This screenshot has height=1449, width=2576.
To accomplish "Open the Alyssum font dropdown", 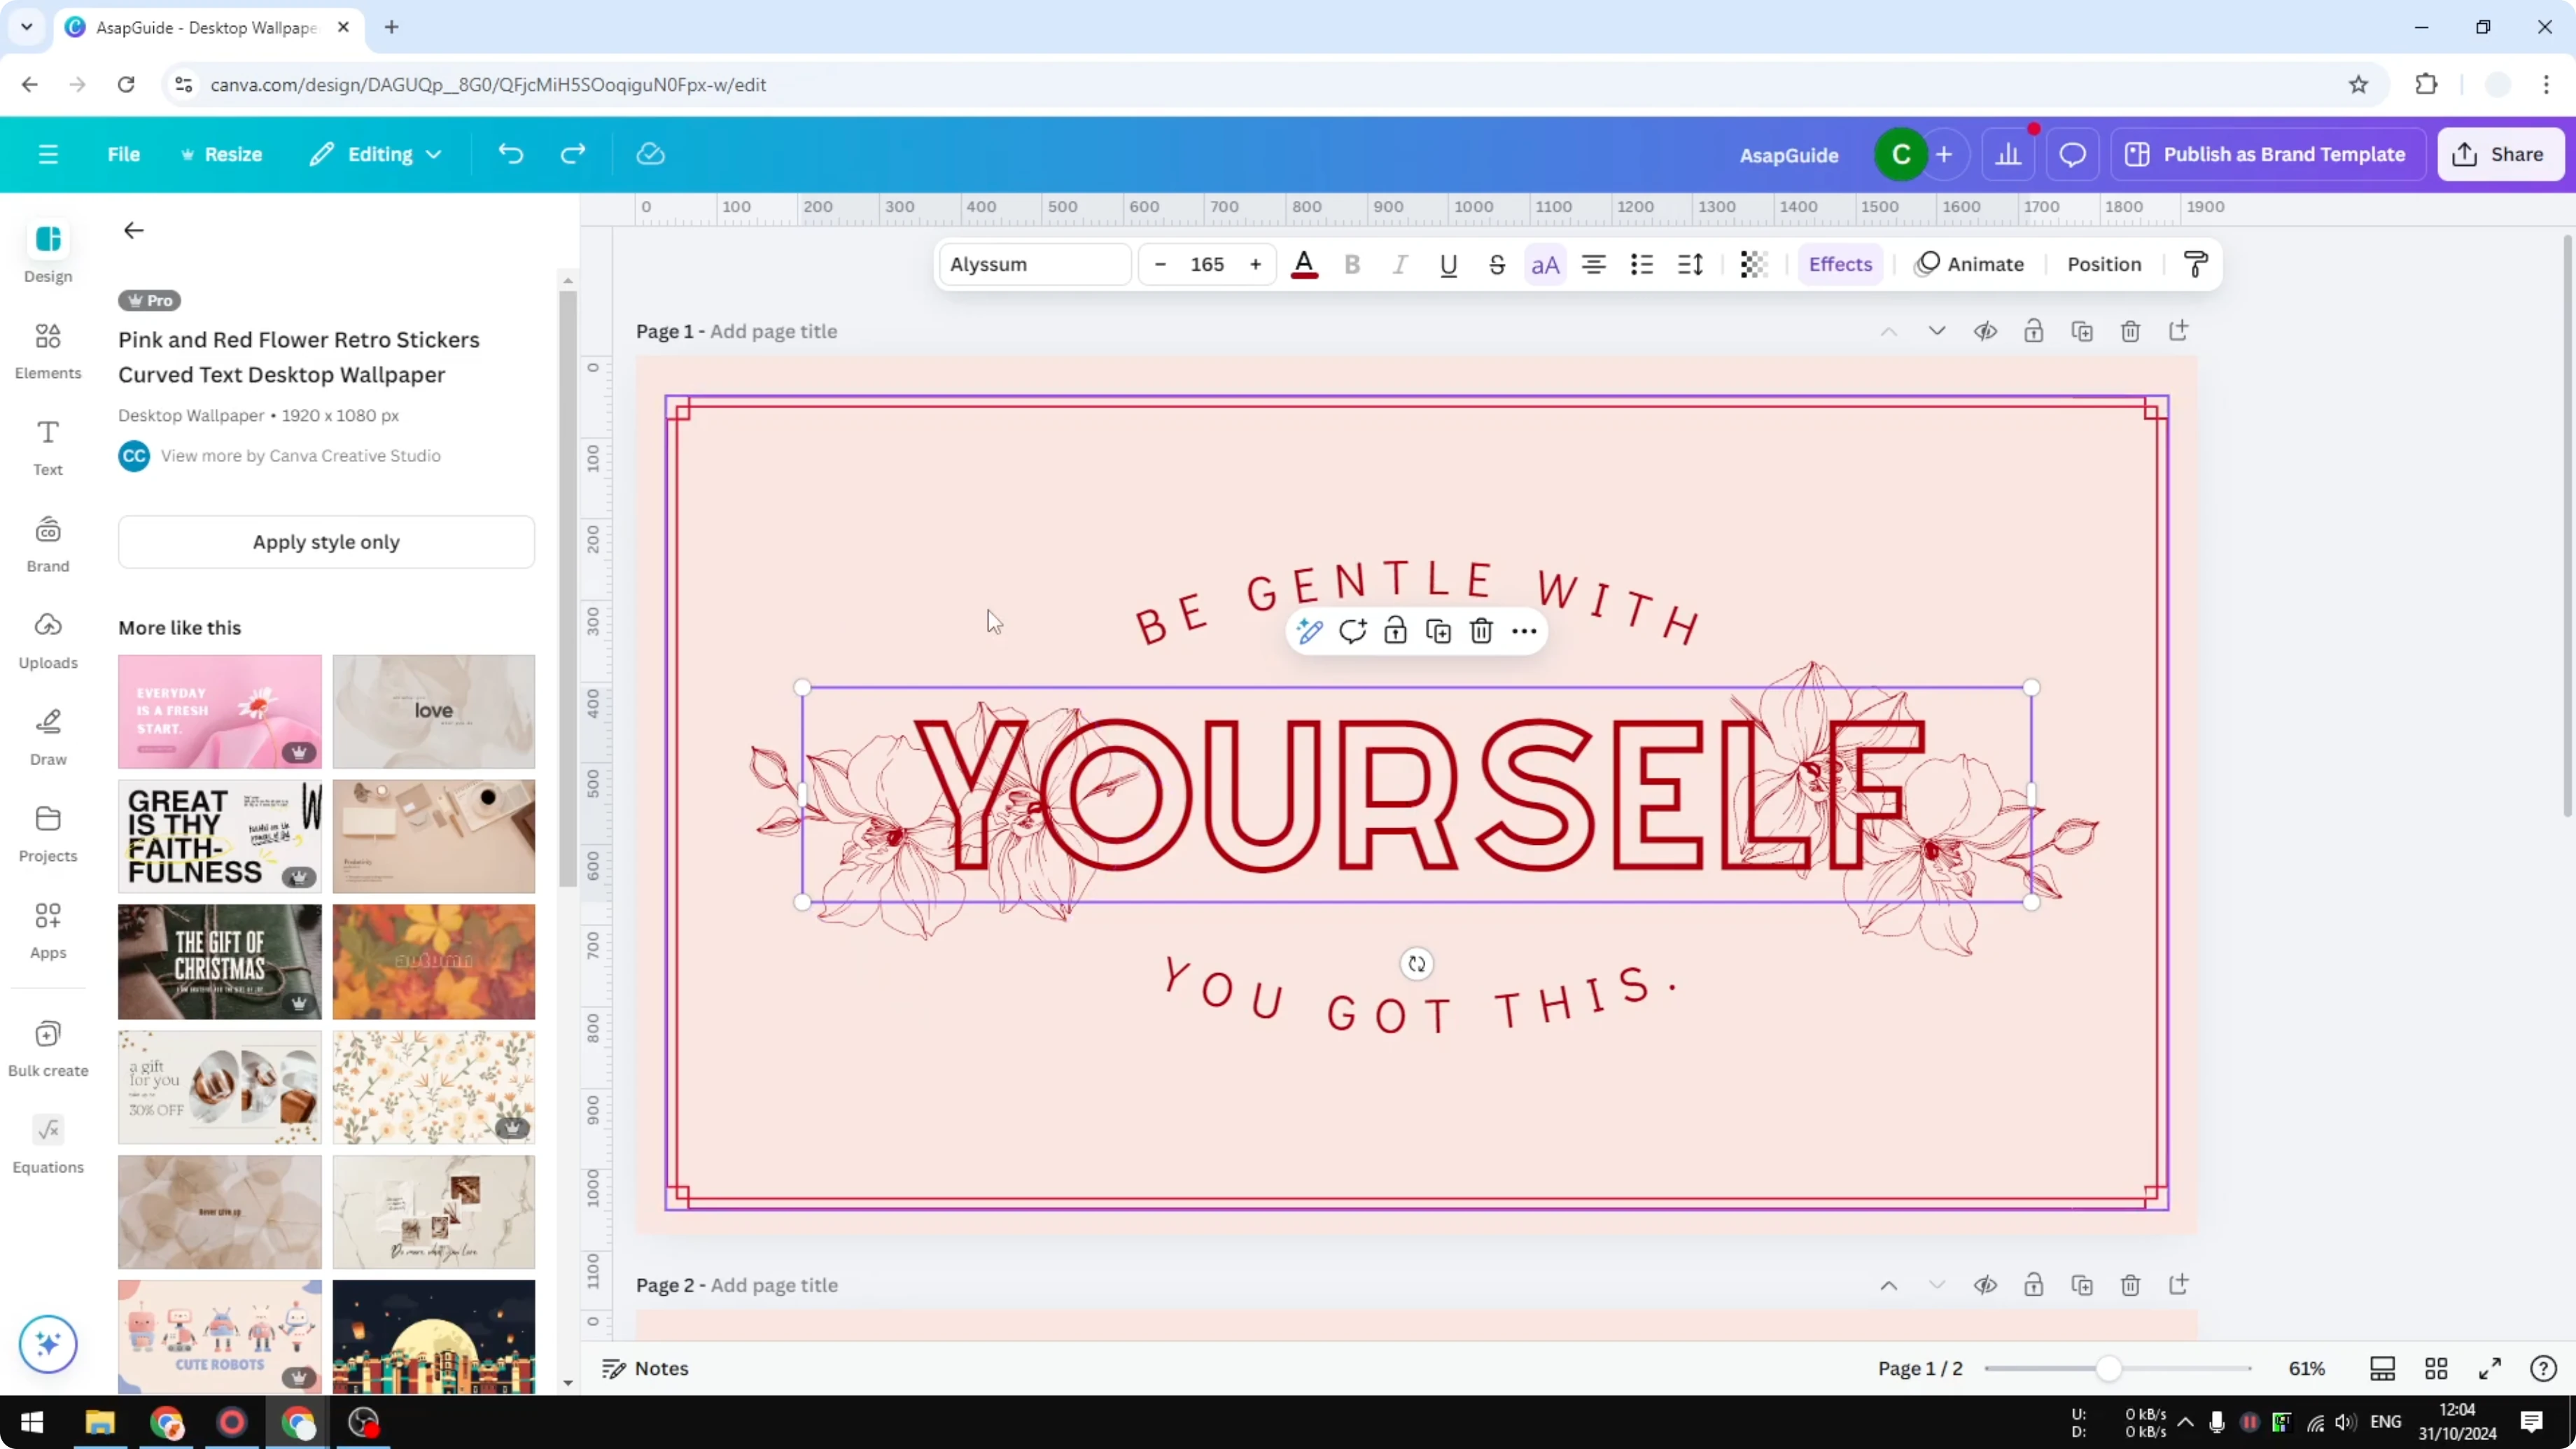I will coord(1033,264).
